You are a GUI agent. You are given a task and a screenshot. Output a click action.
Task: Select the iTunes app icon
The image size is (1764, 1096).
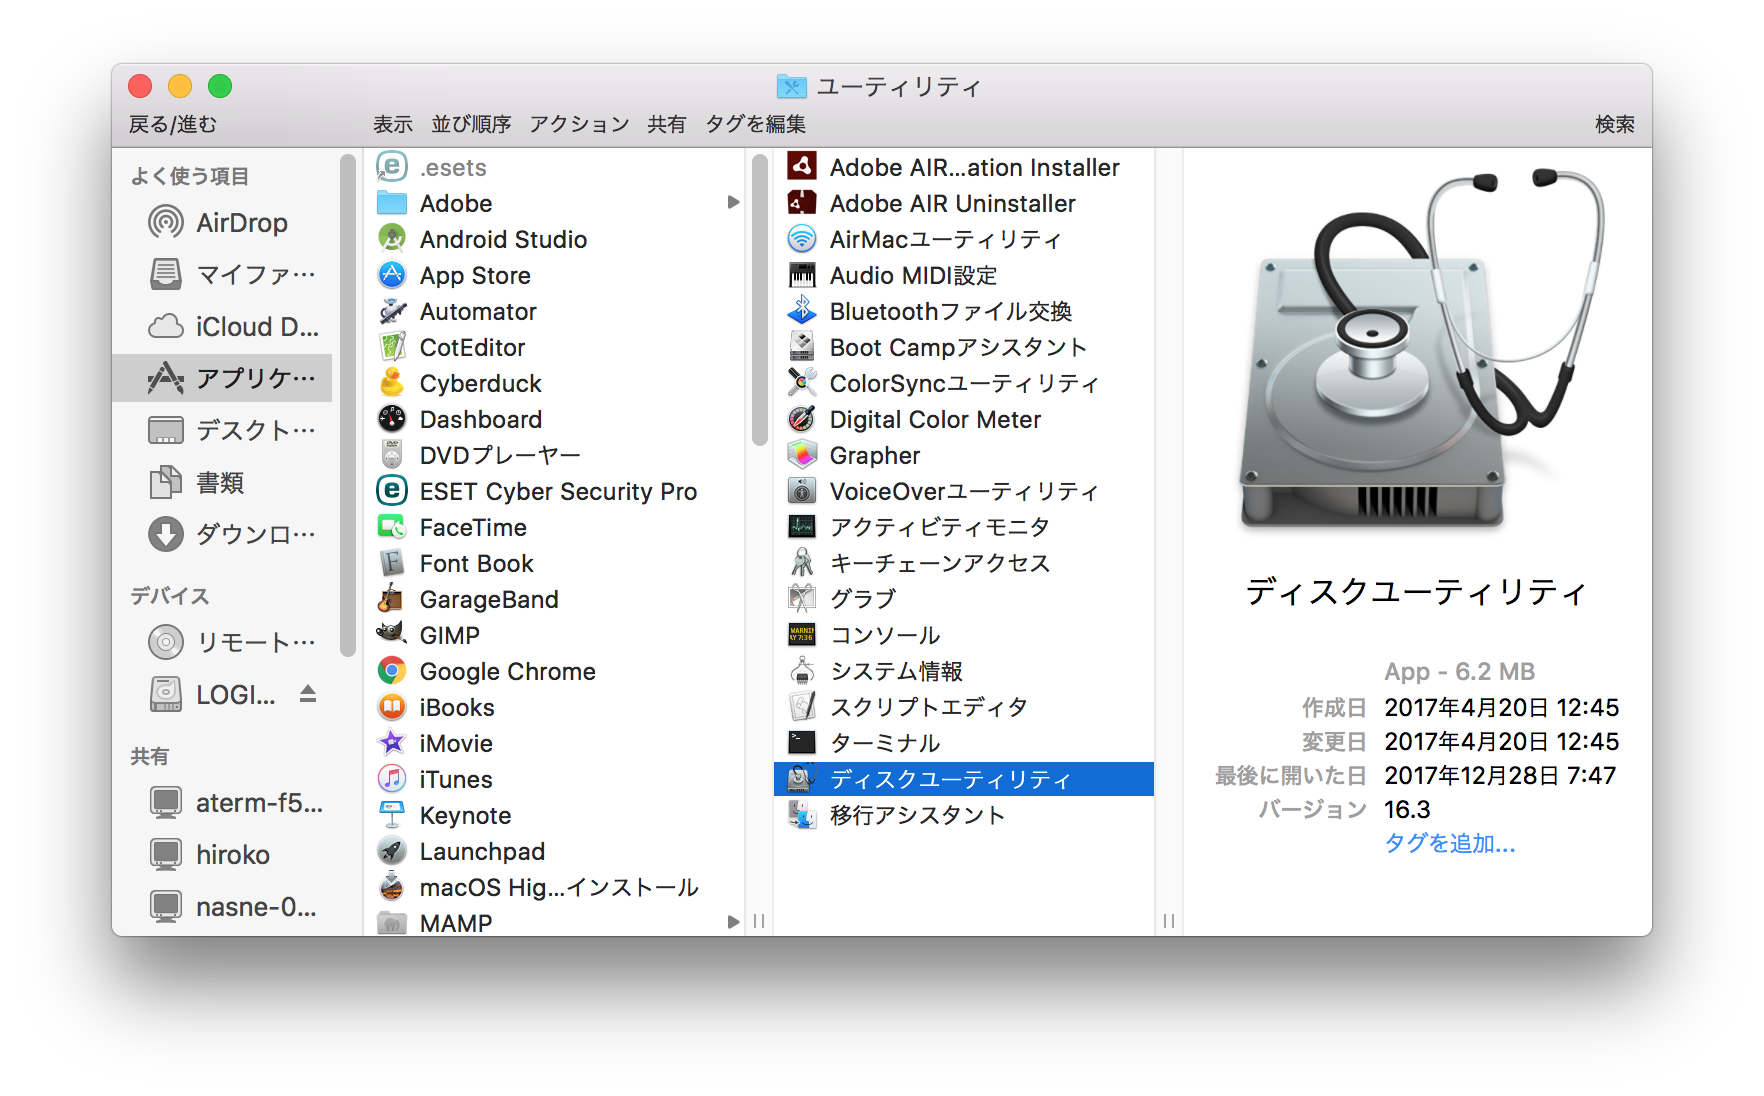392,779
